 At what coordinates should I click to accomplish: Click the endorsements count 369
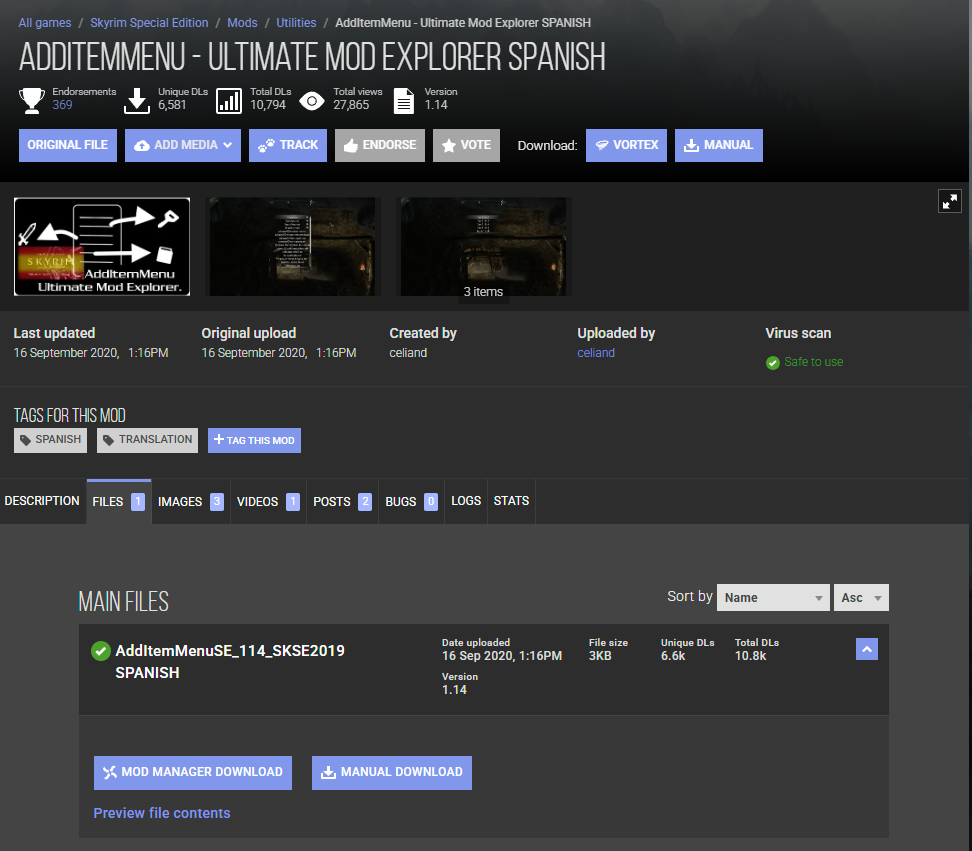[62, 105]
